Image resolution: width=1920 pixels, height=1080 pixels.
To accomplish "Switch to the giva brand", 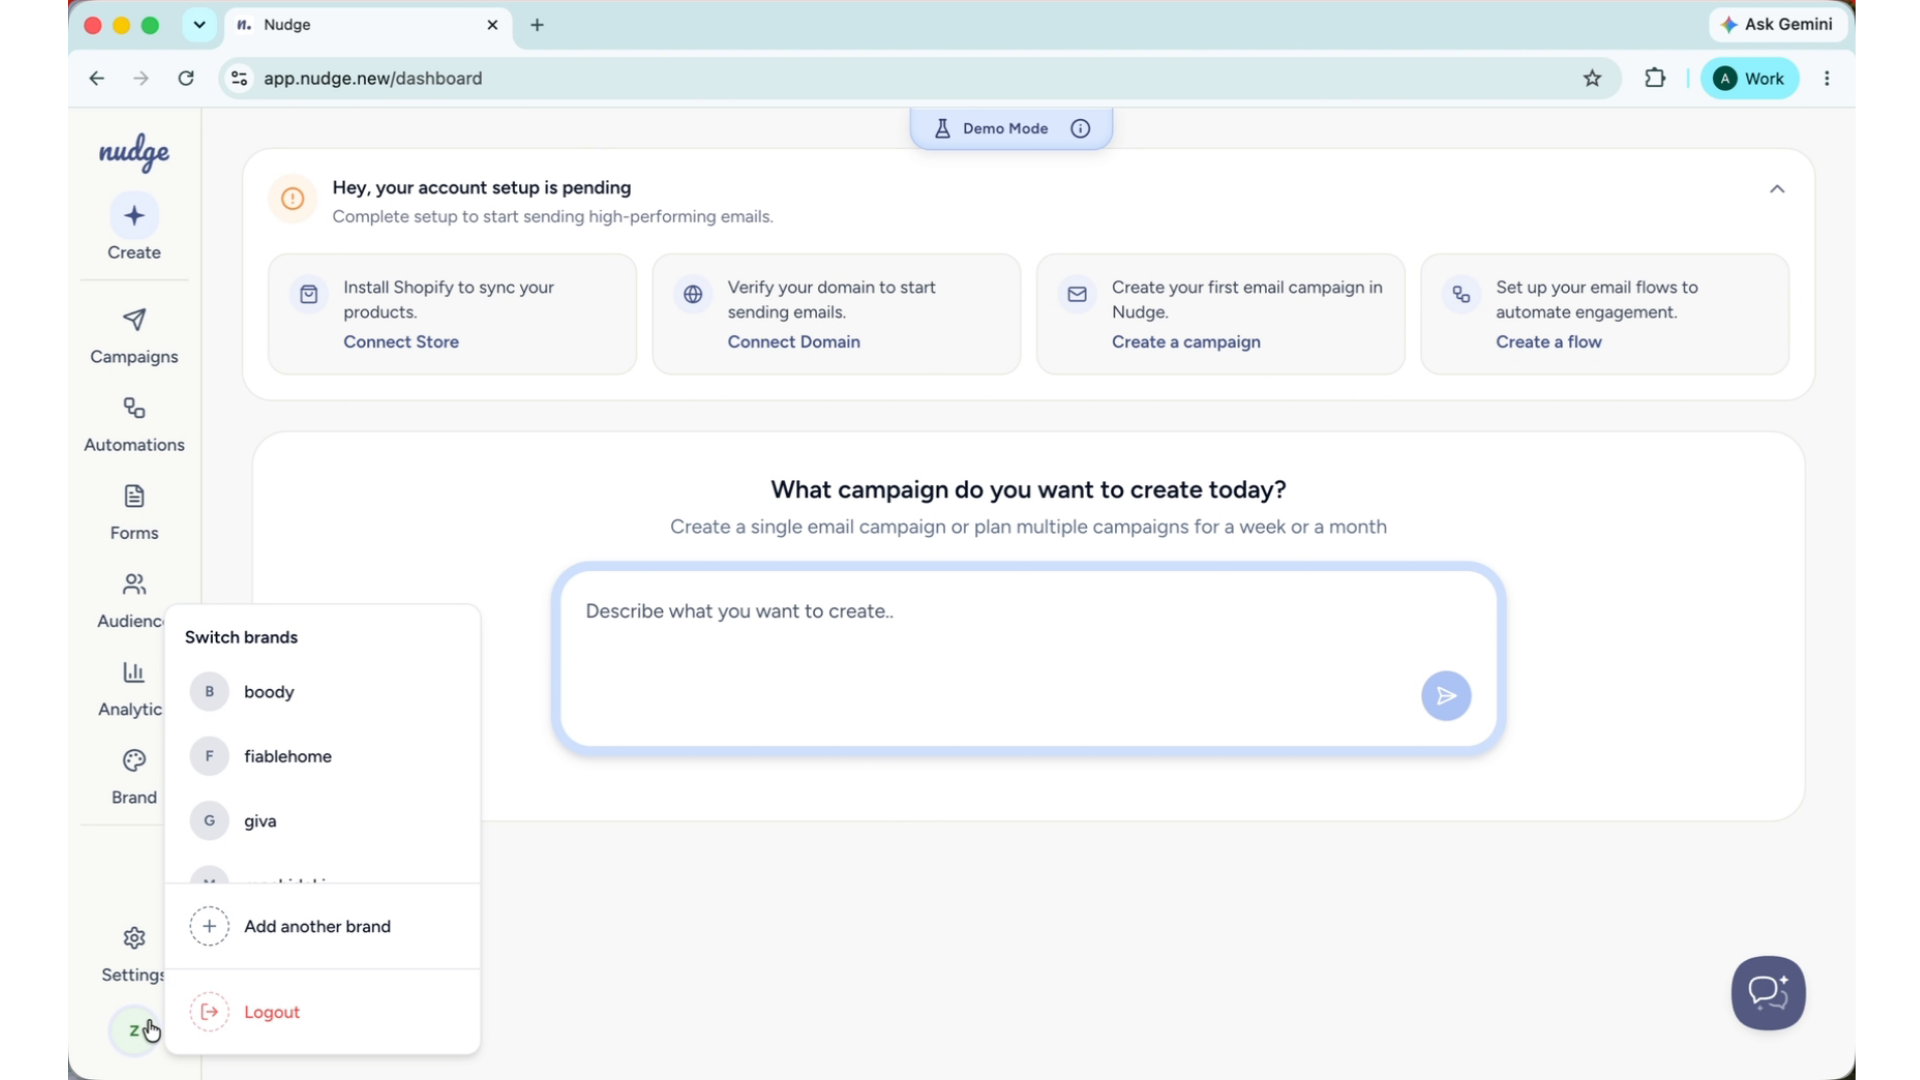I will pyautogui.click(x=322, y=821).
